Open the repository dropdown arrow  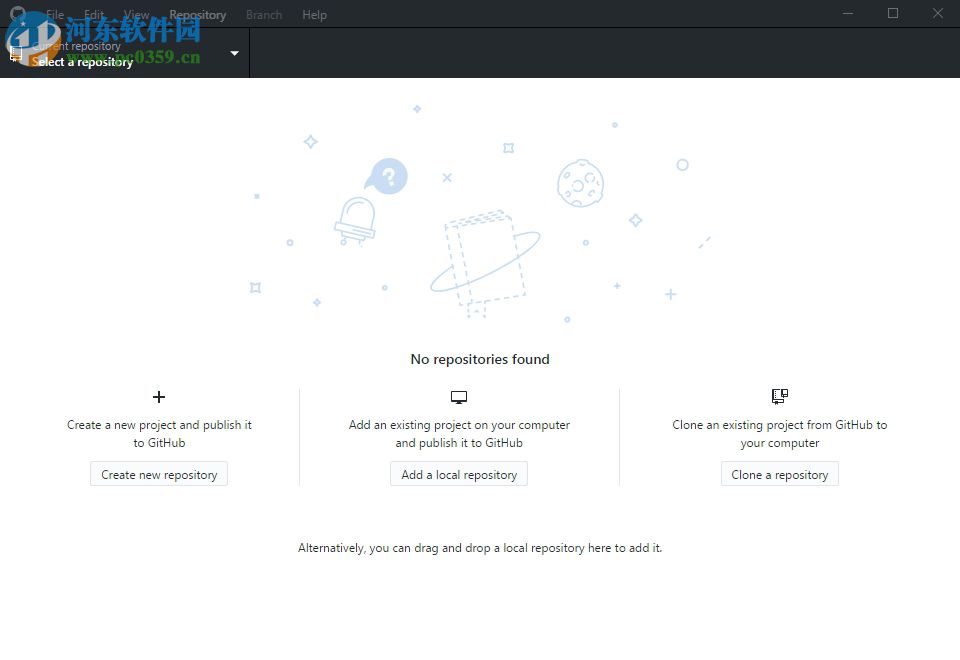tap(234, 53)
